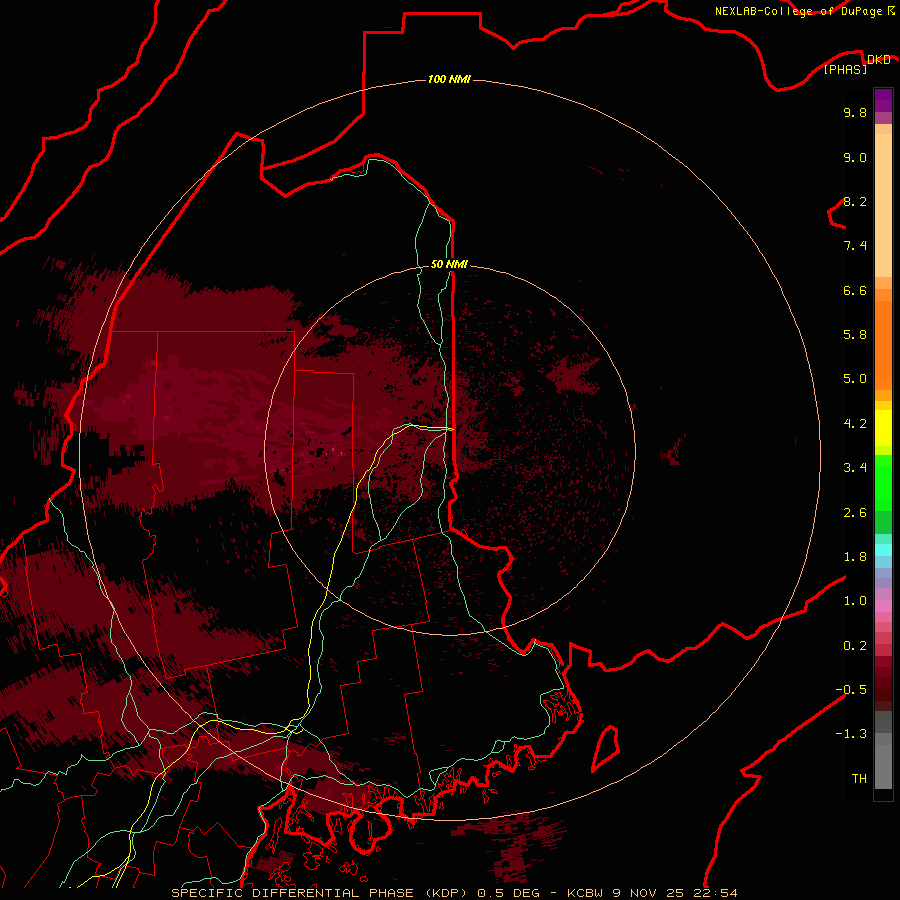
Task: Click the -0.5 value on the color scale
Action: (x=851, y=689)
